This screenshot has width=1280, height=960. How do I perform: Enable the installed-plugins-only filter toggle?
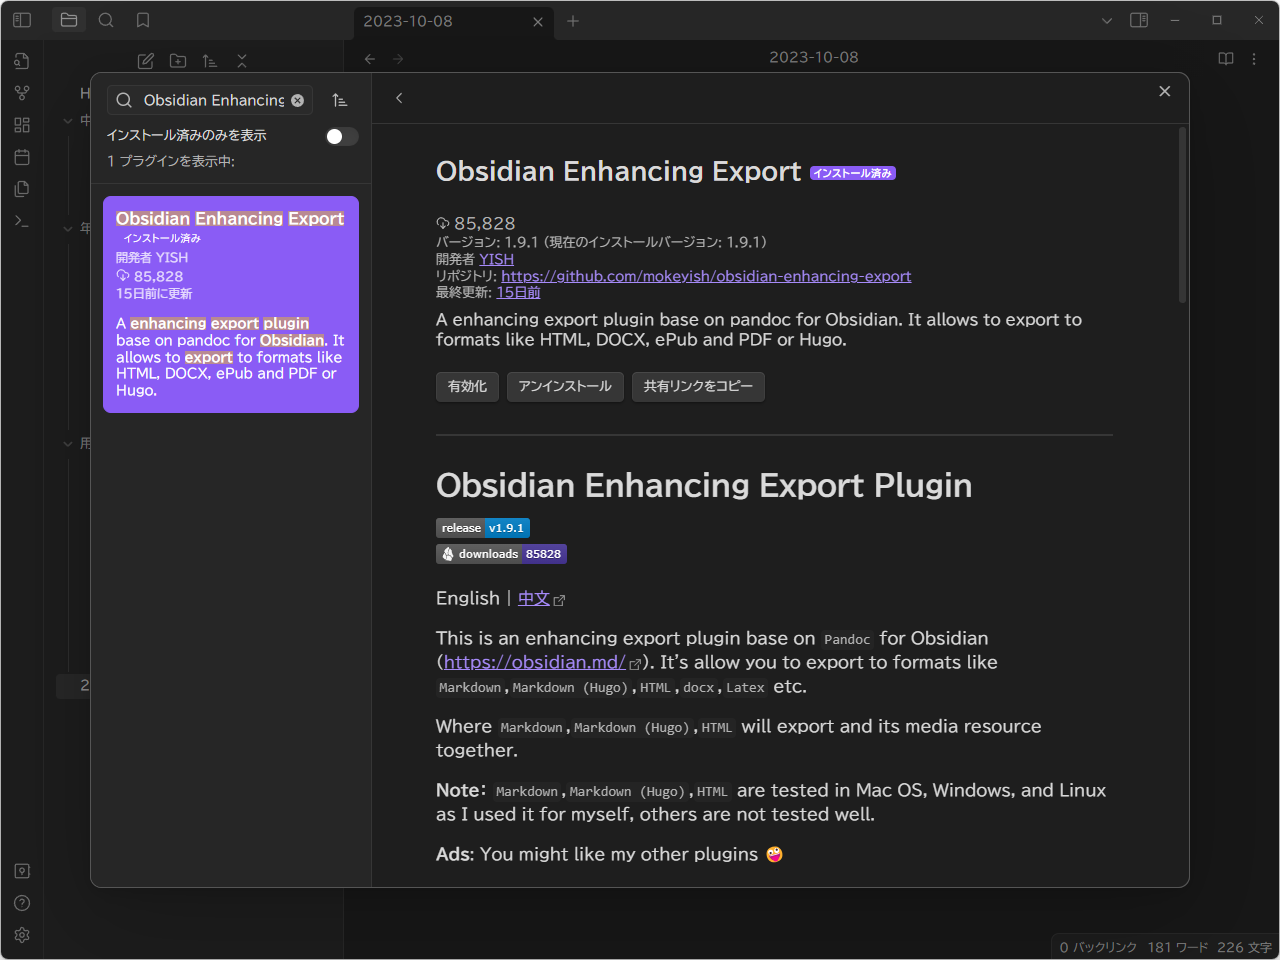[x=340, y=135]
